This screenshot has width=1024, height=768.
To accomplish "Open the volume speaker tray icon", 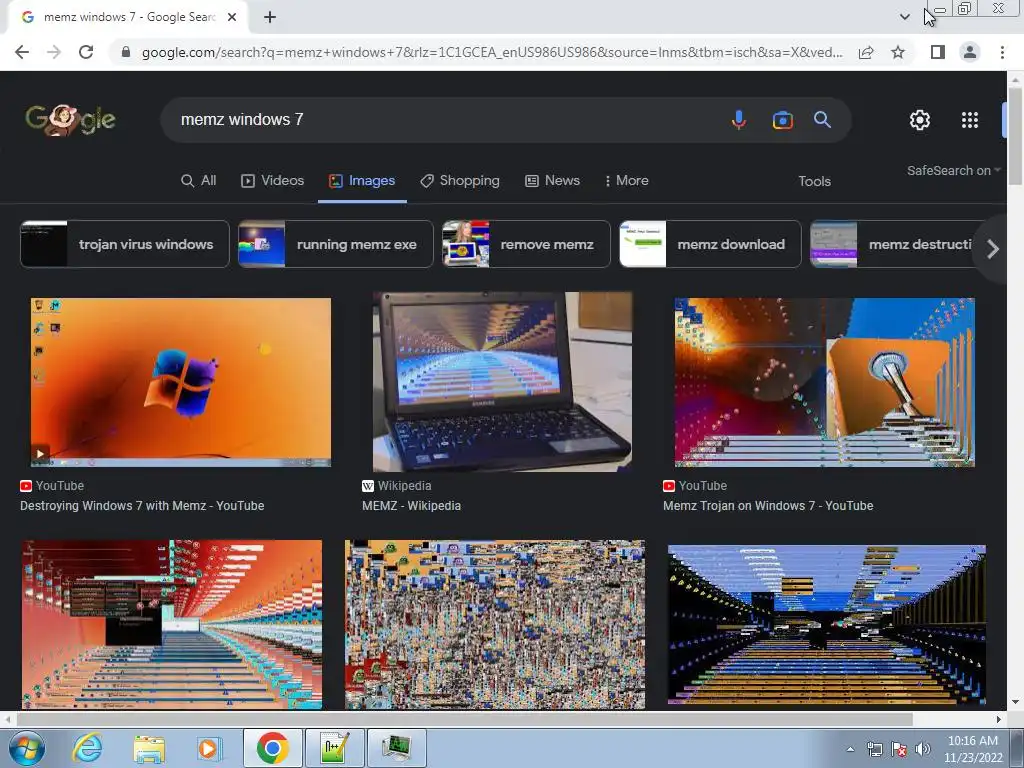I will tap(923, 750).
